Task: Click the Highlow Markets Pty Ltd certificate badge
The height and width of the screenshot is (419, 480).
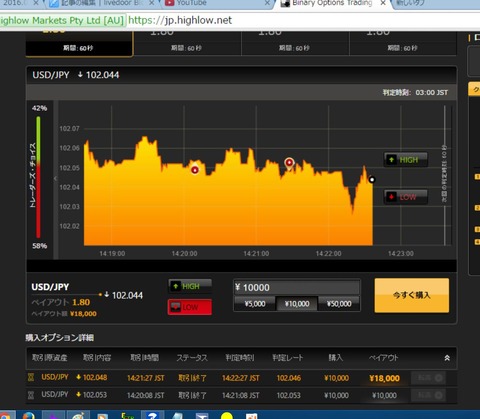Action: (63, 20)
